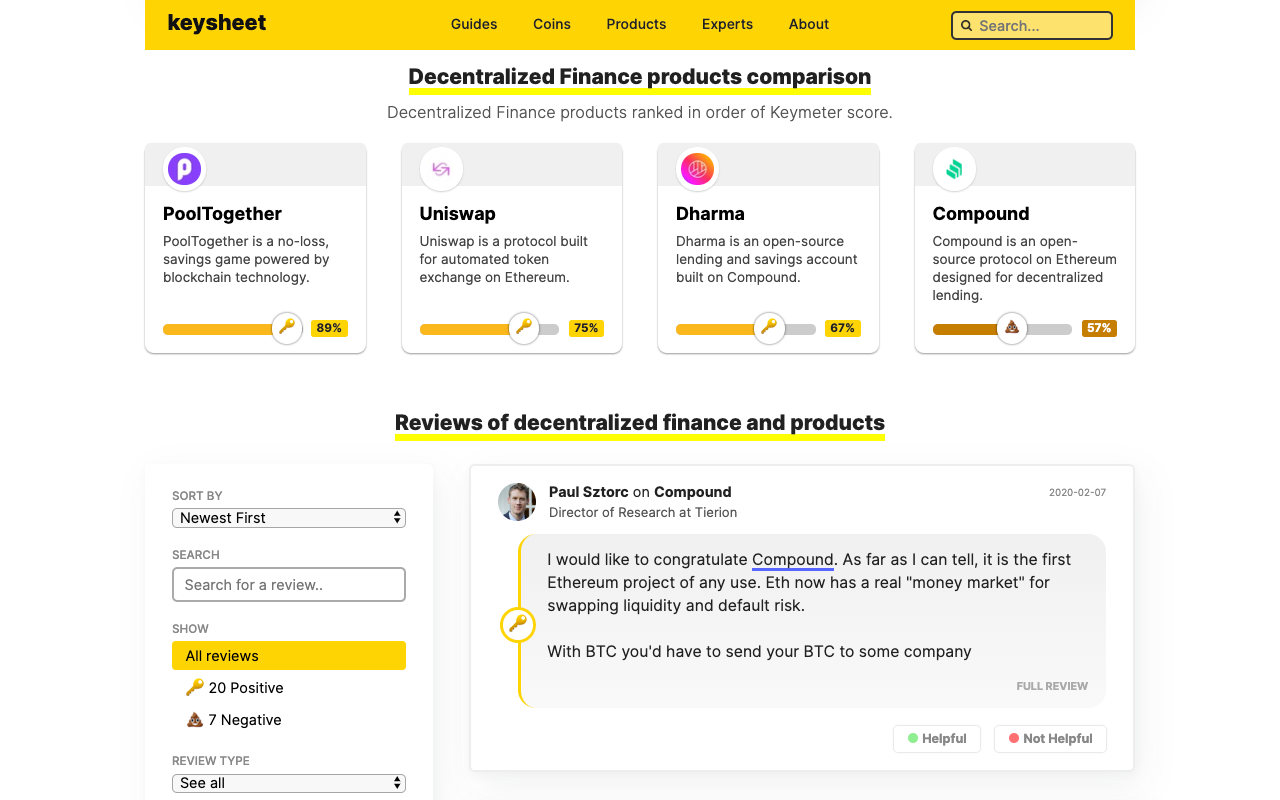The height and width of the screenshot is (800, 1280).
Task: Open the FULL REVIEW link
Action: click(1052, 686)
